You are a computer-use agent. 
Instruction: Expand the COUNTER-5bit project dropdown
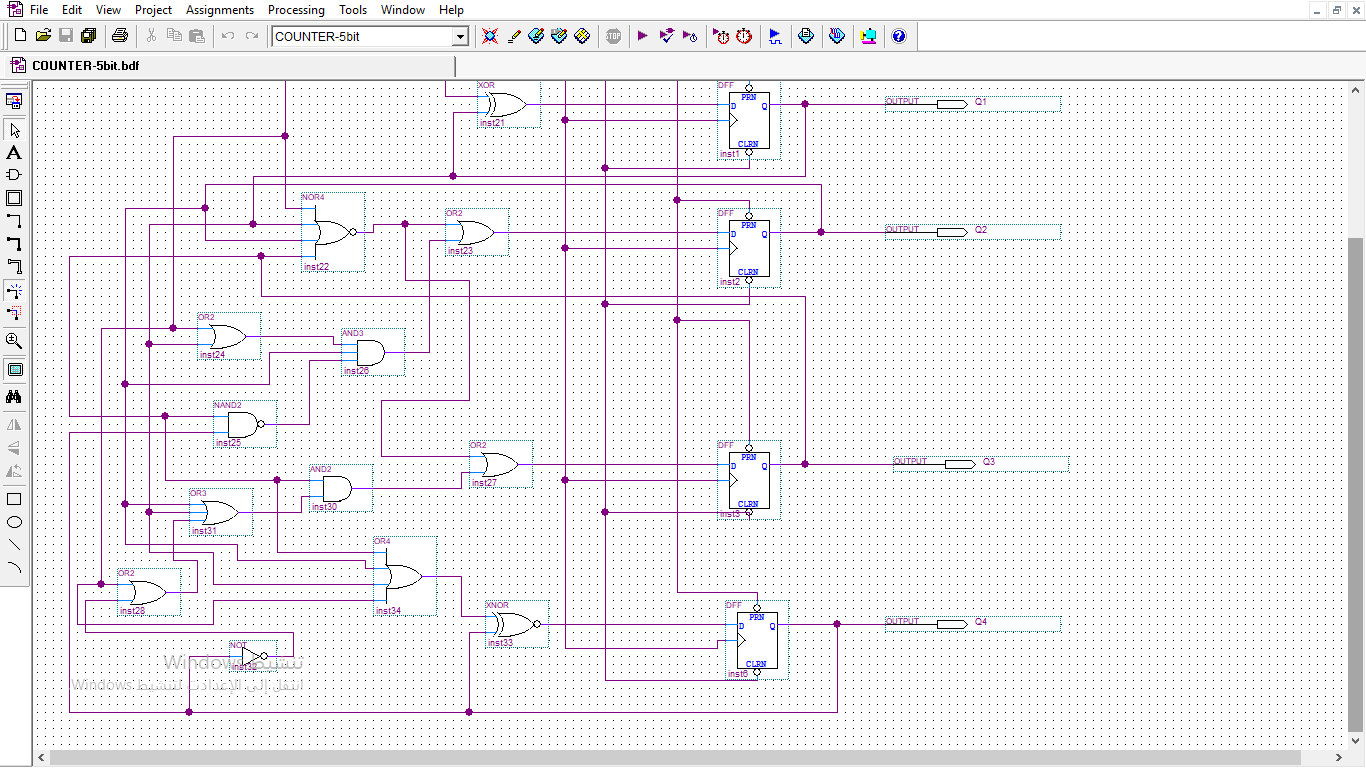pyautogui.click(x=460, y=36)
